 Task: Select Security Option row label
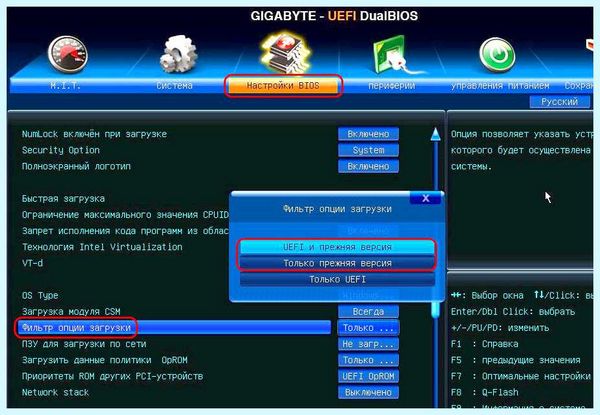click(x=60, y=150)
